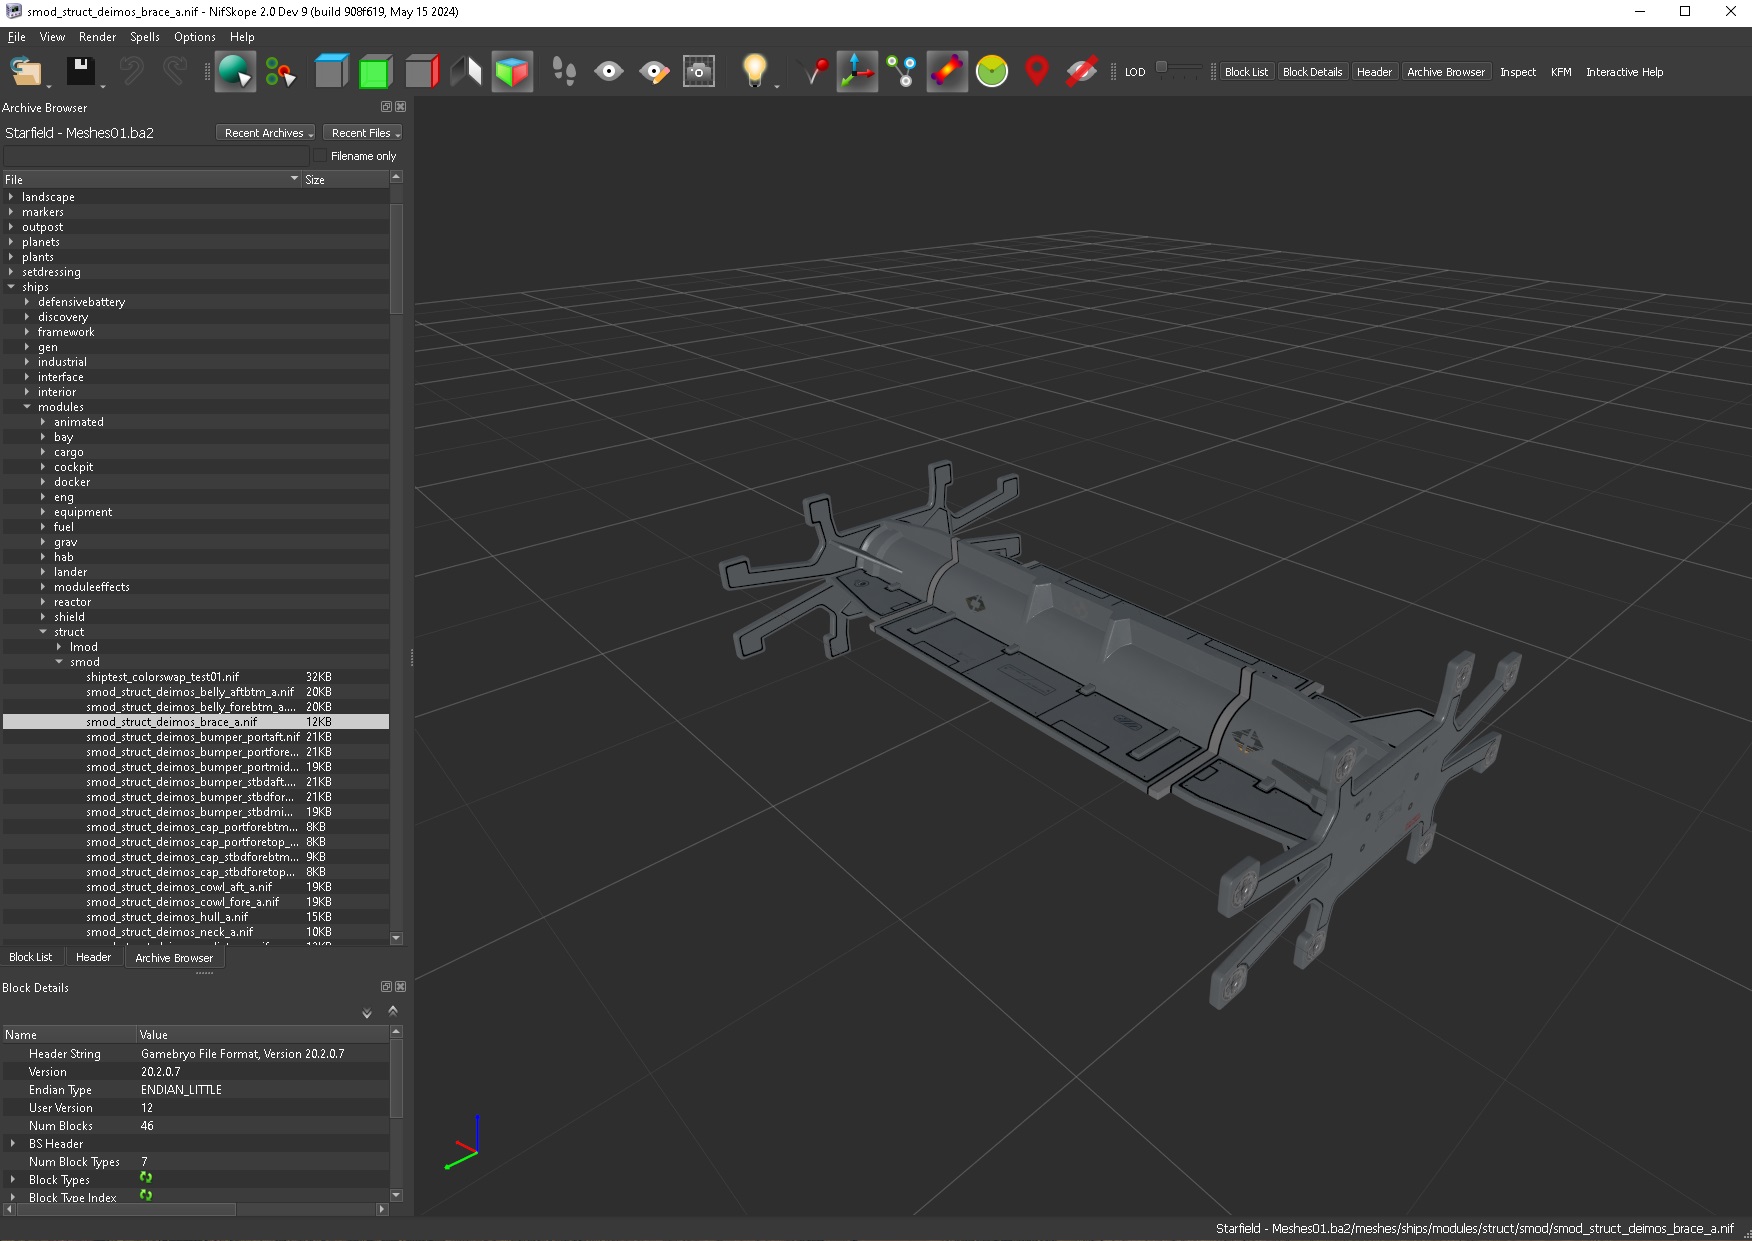Click the green circle toolbar icon
This screenshot has width=1752, height=1241.
pyautogui.click(x=992, y=72)
